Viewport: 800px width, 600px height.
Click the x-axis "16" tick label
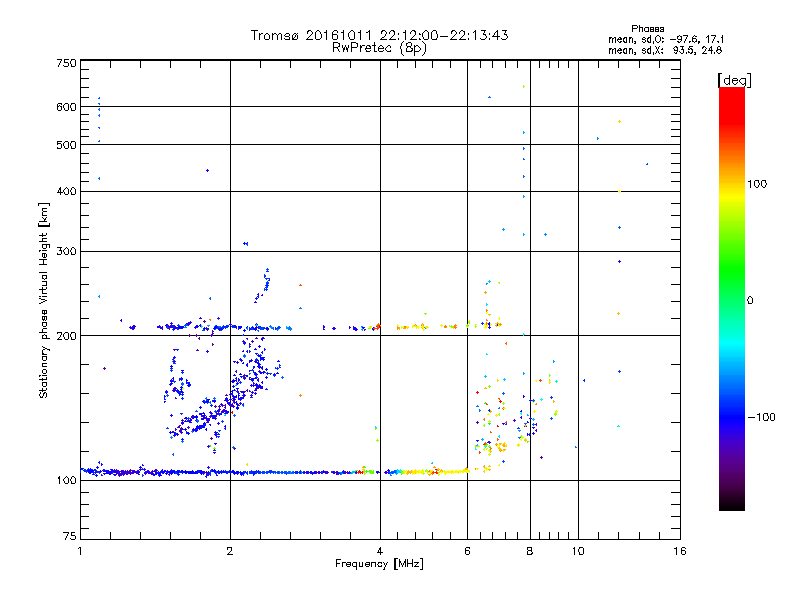click(680, 551)
